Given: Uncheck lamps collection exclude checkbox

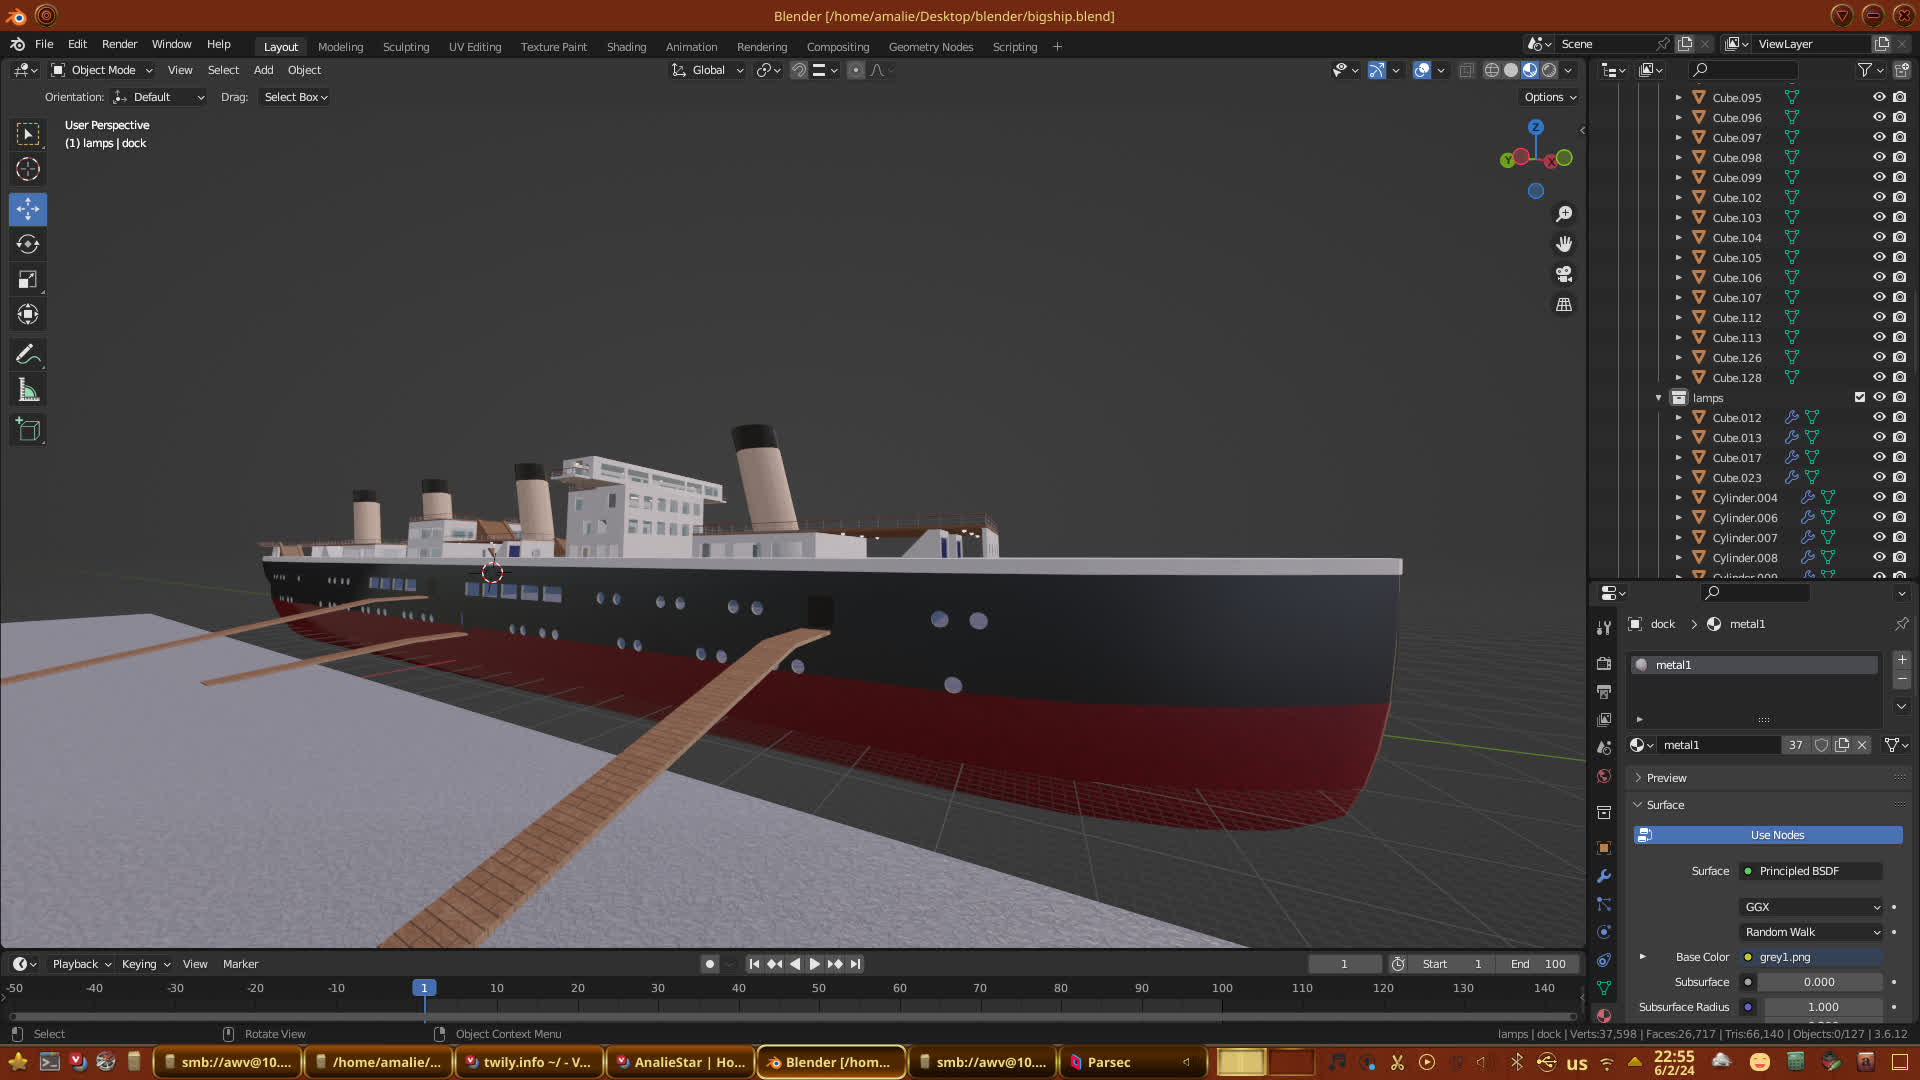Looking at the screenshot, I should click(1860, 397).
